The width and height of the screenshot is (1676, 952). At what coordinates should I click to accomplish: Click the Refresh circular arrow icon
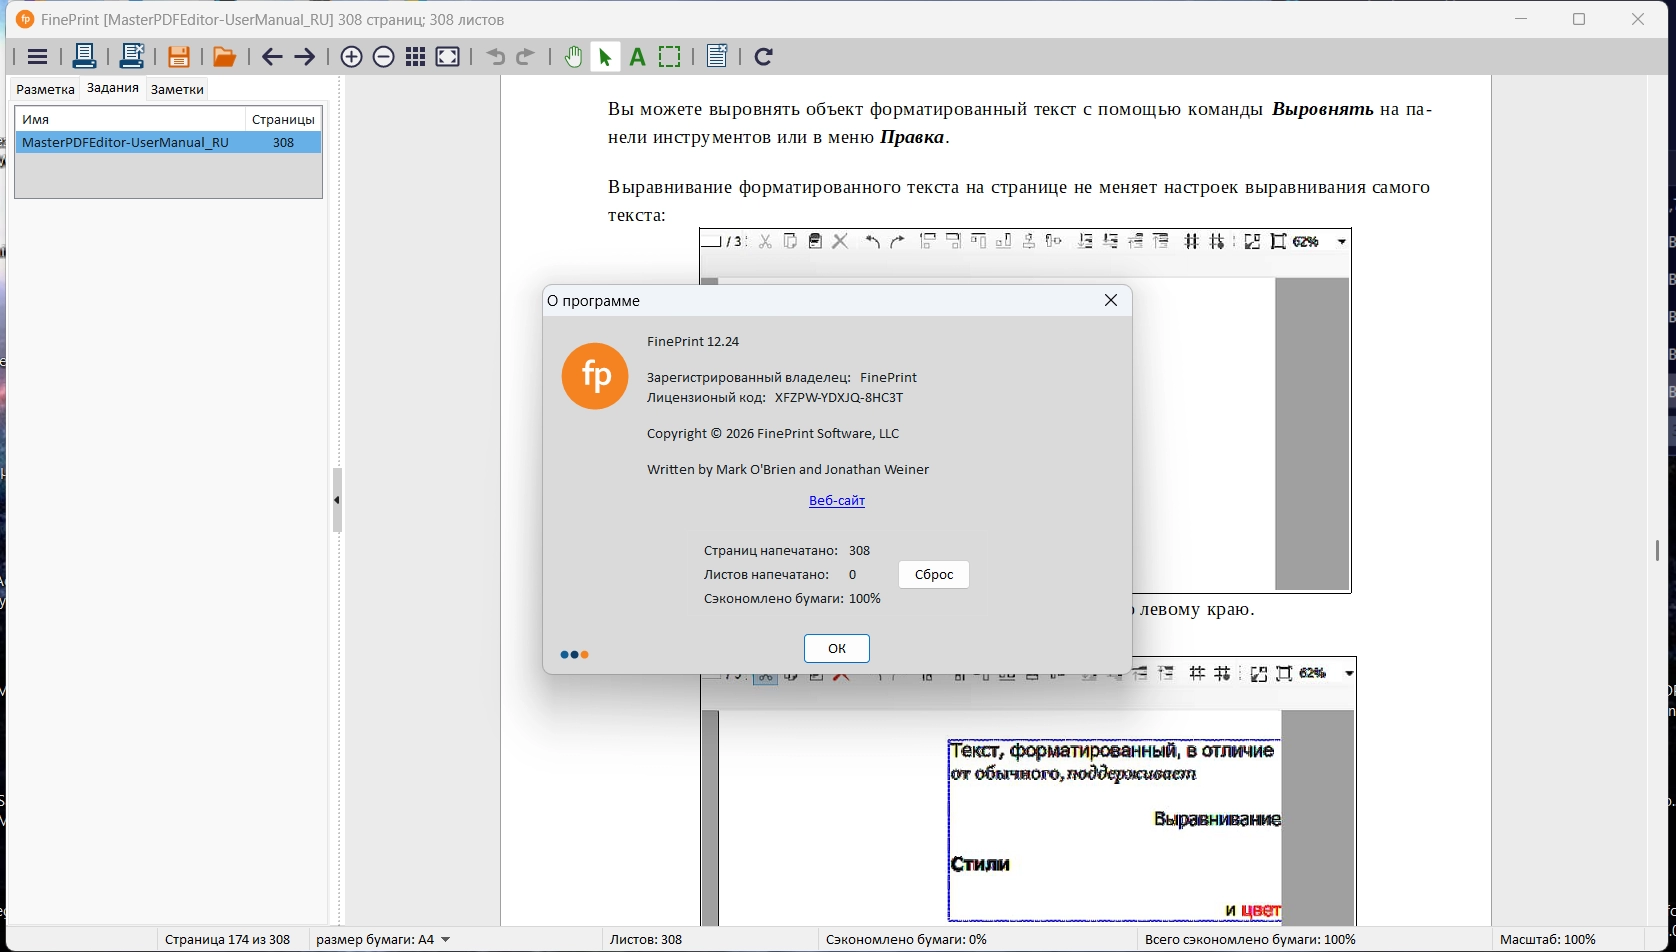(x=764, y=57)
